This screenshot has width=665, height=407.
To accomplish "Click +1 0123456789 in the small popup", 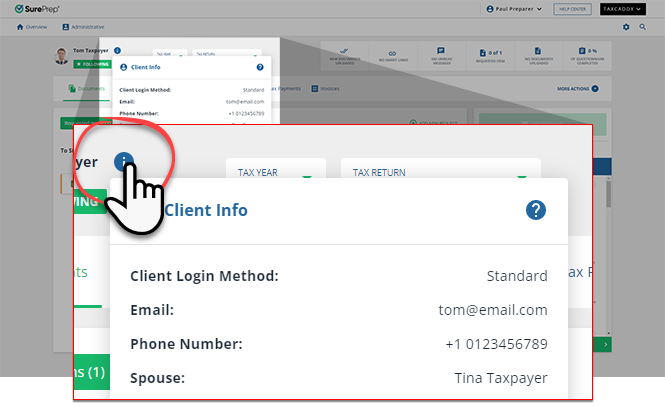I will [246, 114].
